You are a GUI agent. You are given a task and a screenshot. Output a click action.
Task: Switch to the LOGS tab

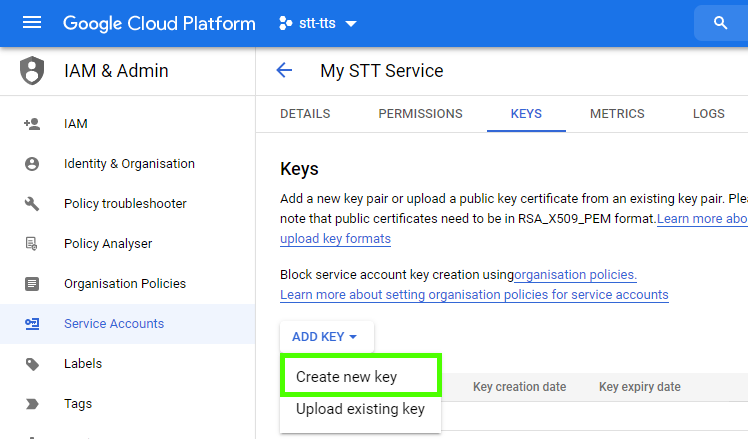click(x=708, y=114)
